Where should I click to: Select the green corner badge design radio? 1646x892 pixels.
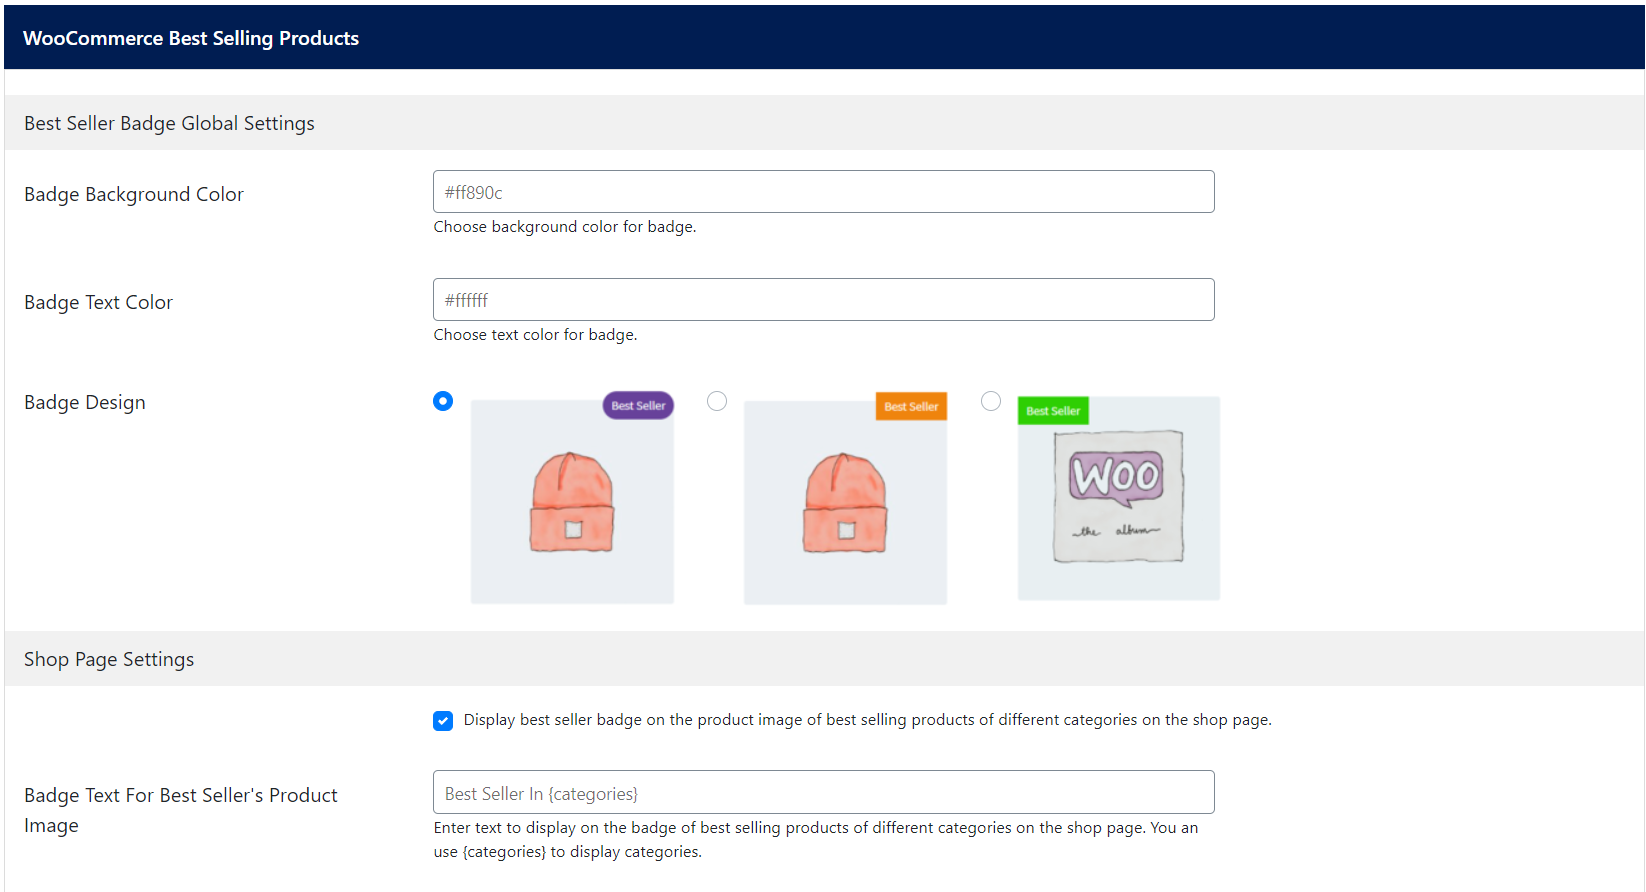click(x=991, y=401)
